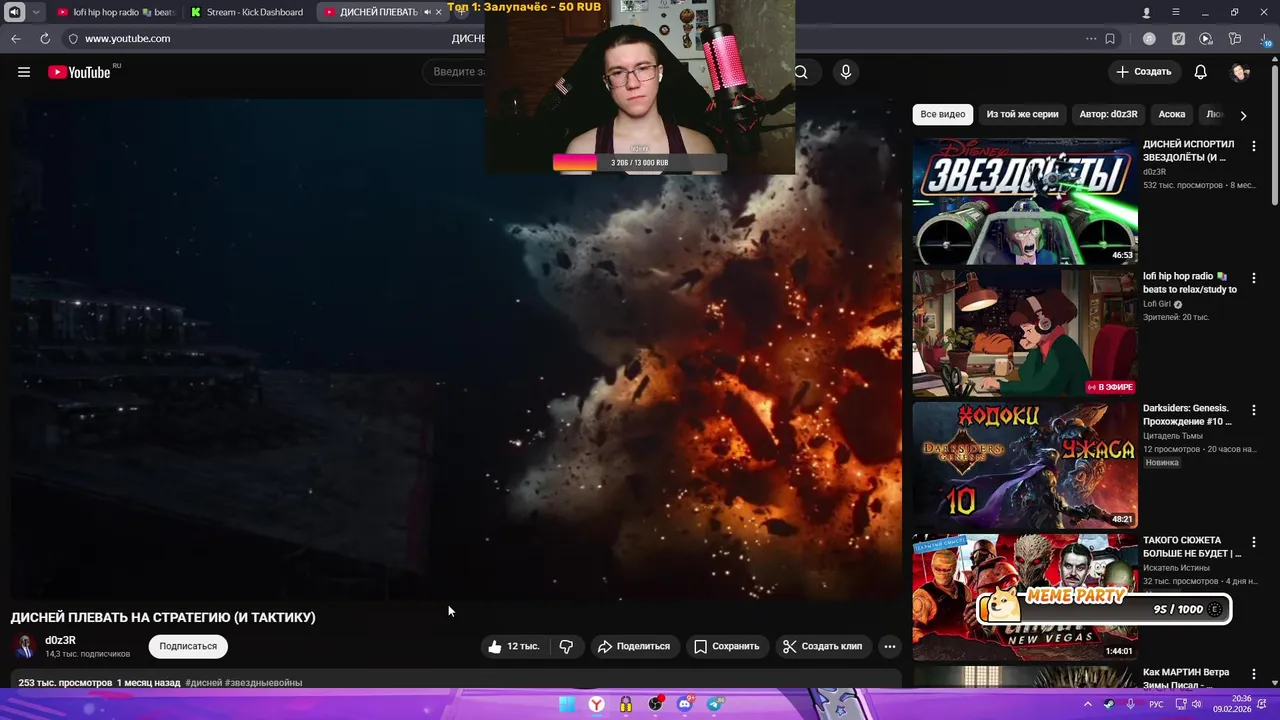Open the Windows Start button
Screen dimensions: 1280x720
[567, 704]
